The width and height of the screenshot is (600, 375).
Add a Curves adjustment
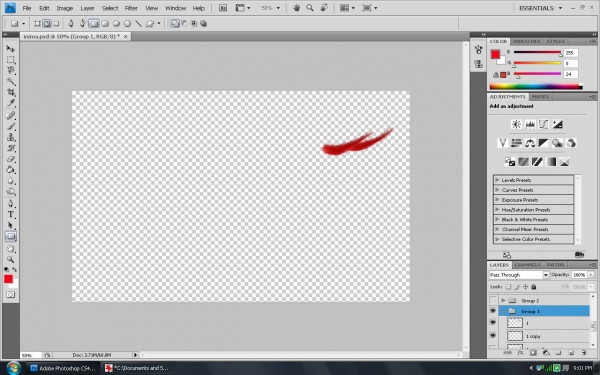543,124
